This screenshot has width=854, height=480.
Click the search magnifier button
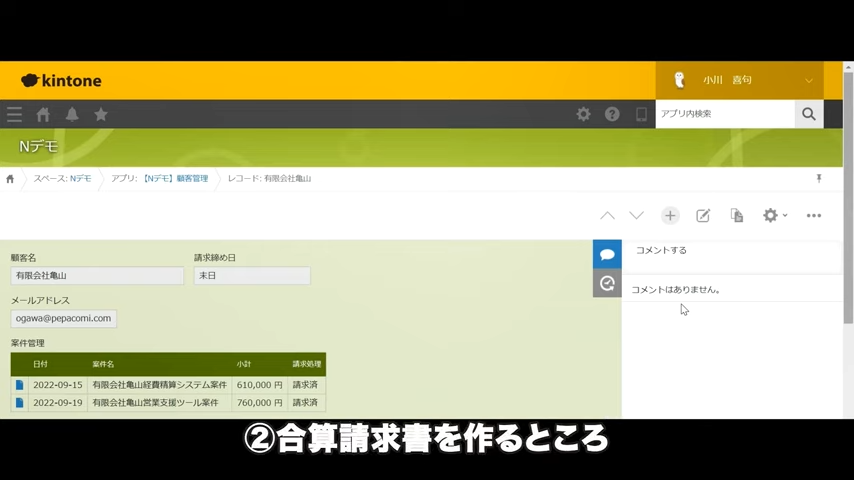809,114
